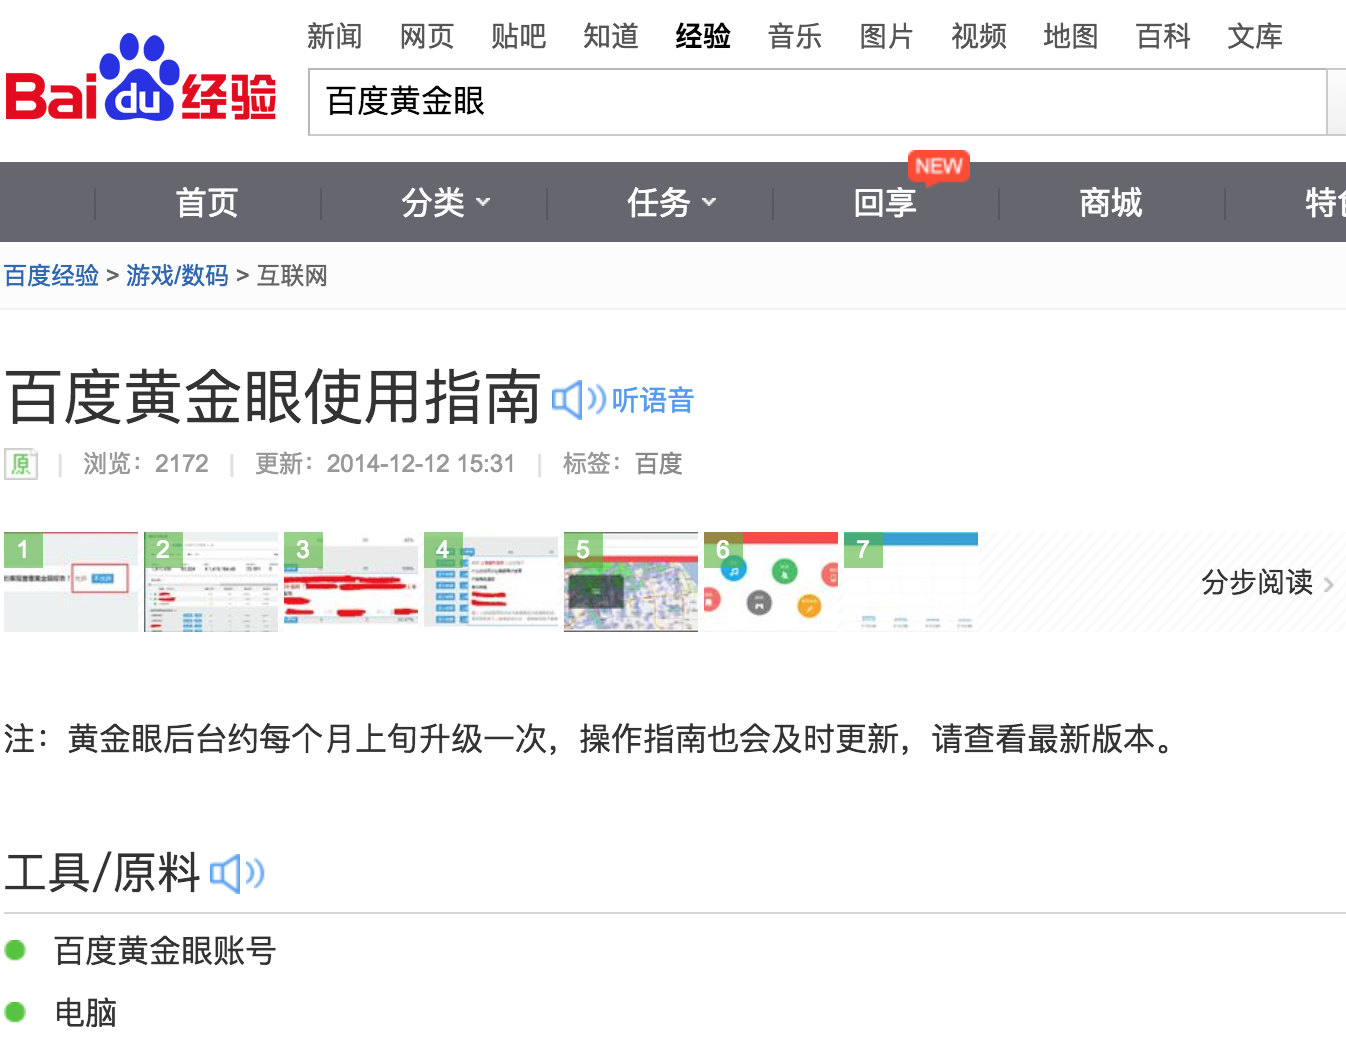Open 音乐 in top bar
The width and height of the screenshot is (1346, 1062).
794,37
